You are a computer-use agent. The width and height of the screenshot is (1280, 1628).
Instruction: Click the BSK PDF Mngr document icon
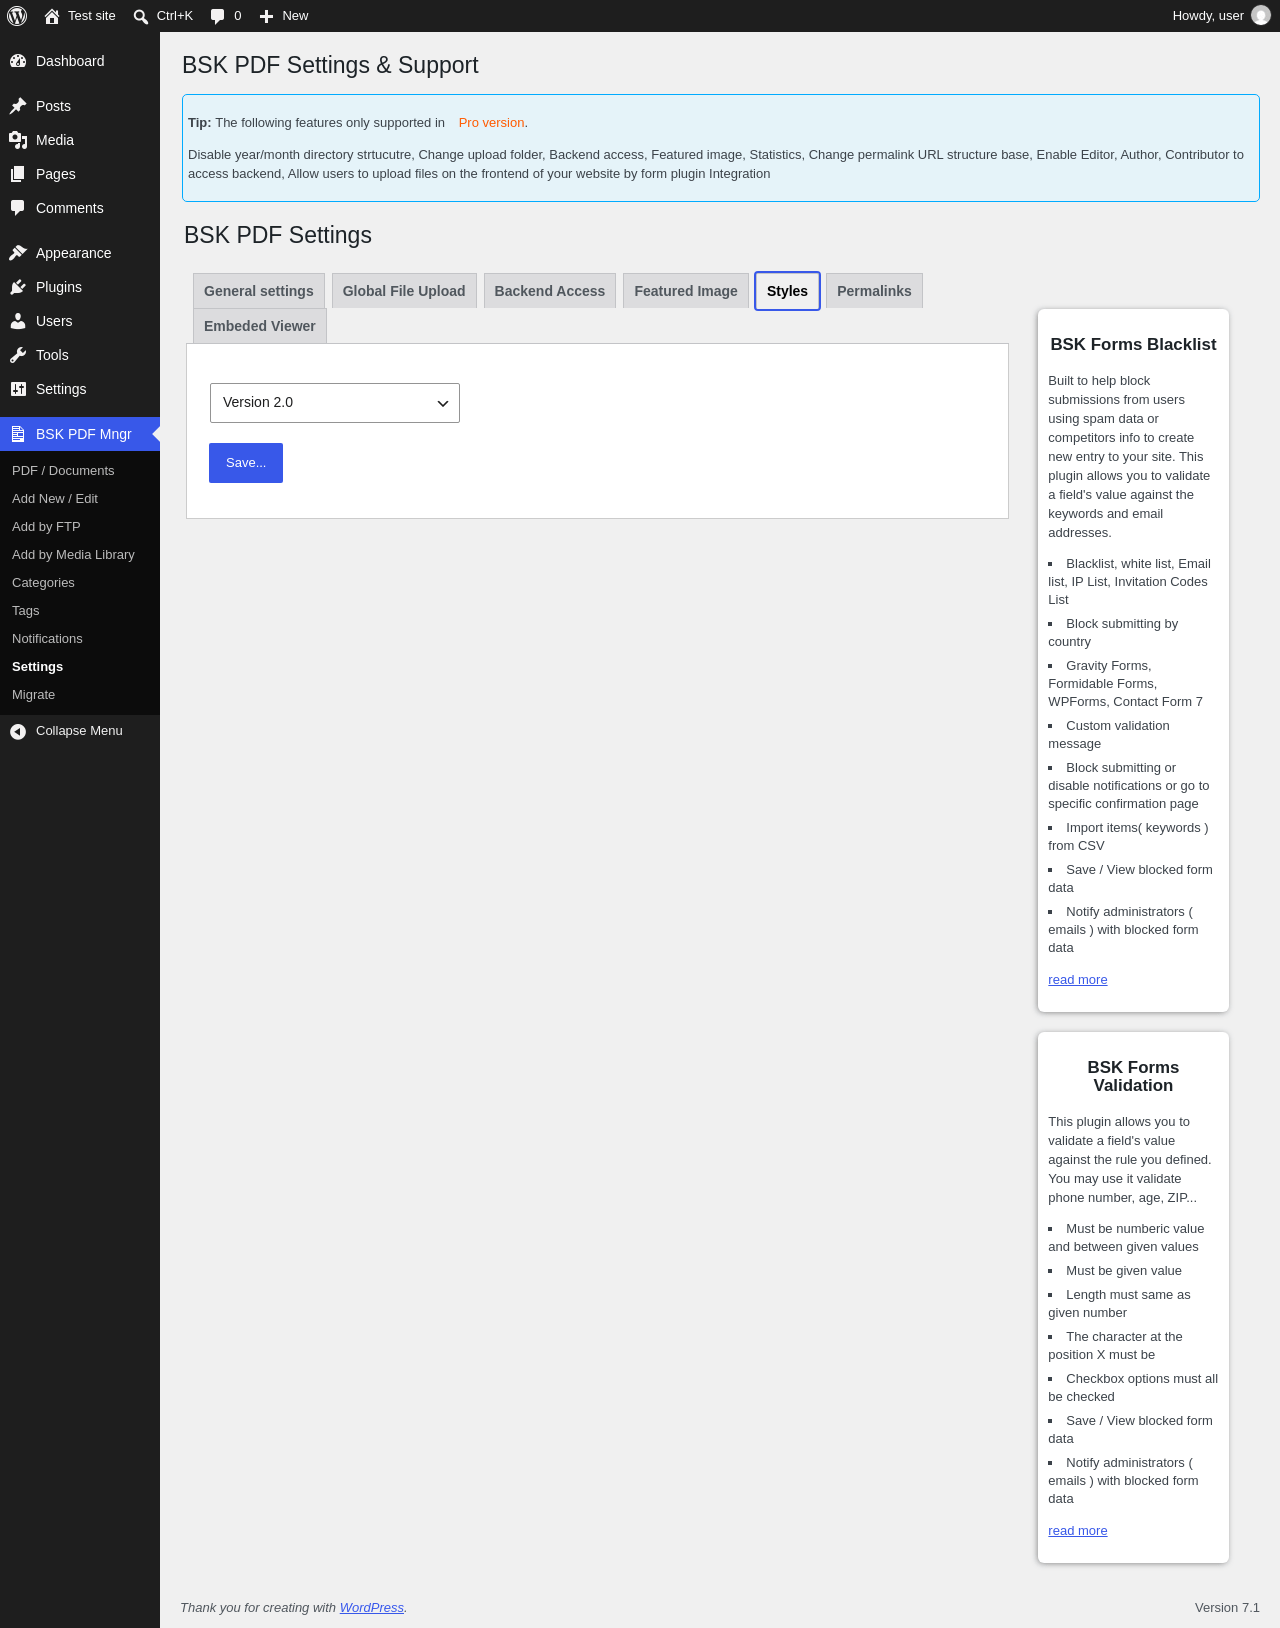pos(18,434)
